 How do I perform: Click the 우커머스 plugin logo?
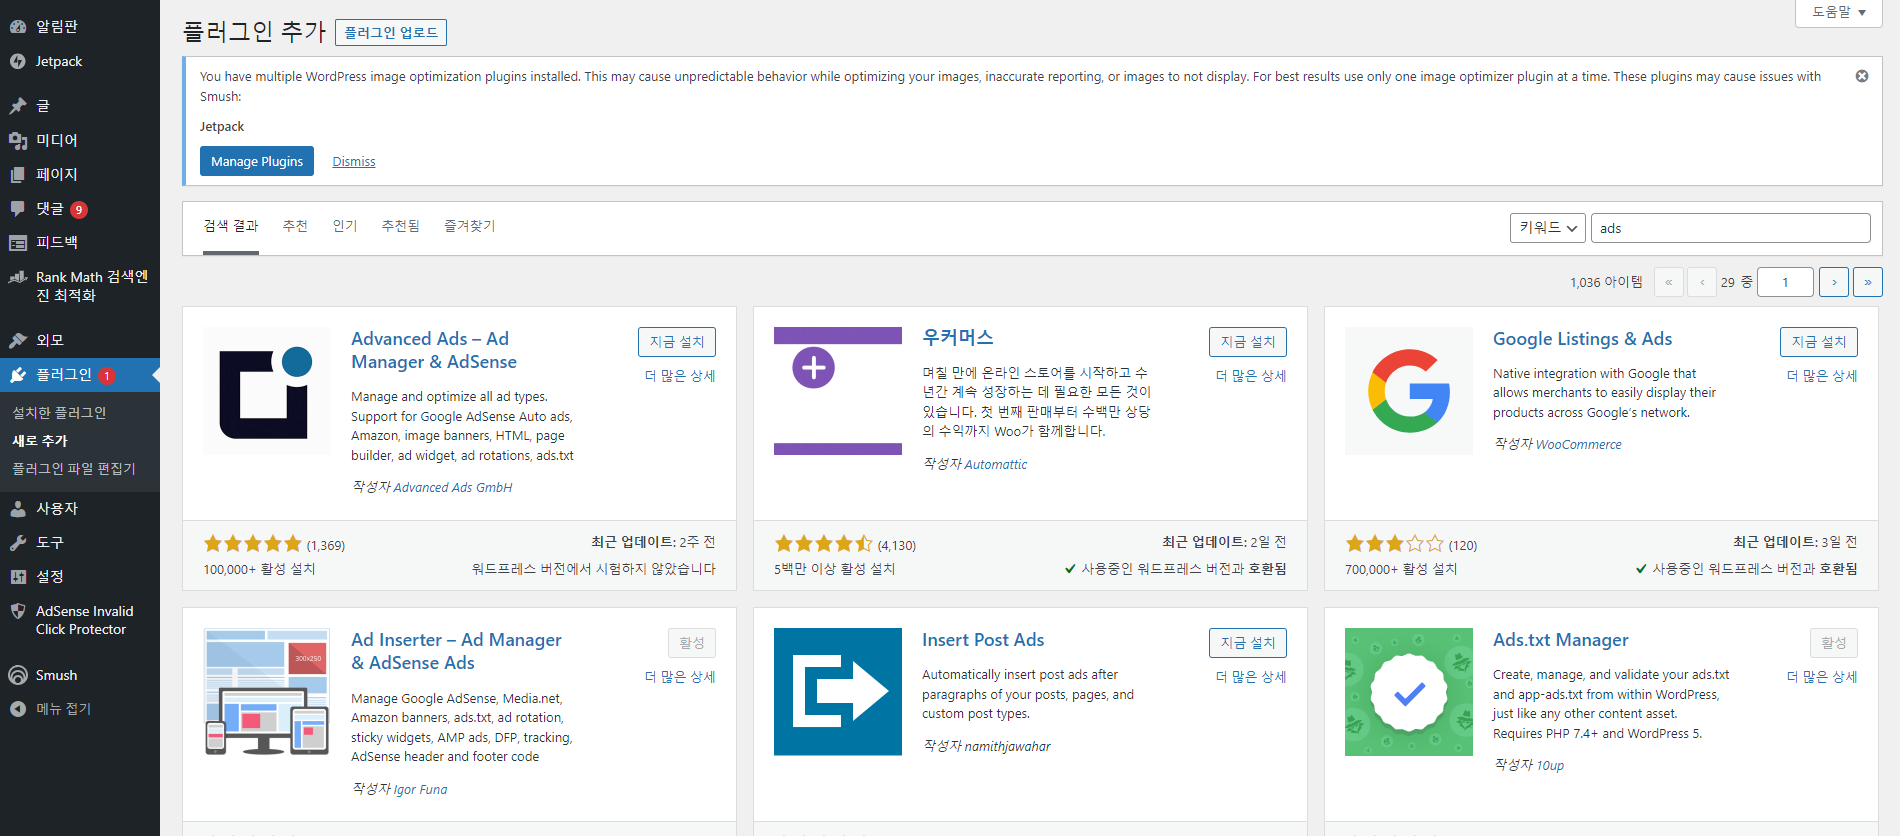pos(838,391)
